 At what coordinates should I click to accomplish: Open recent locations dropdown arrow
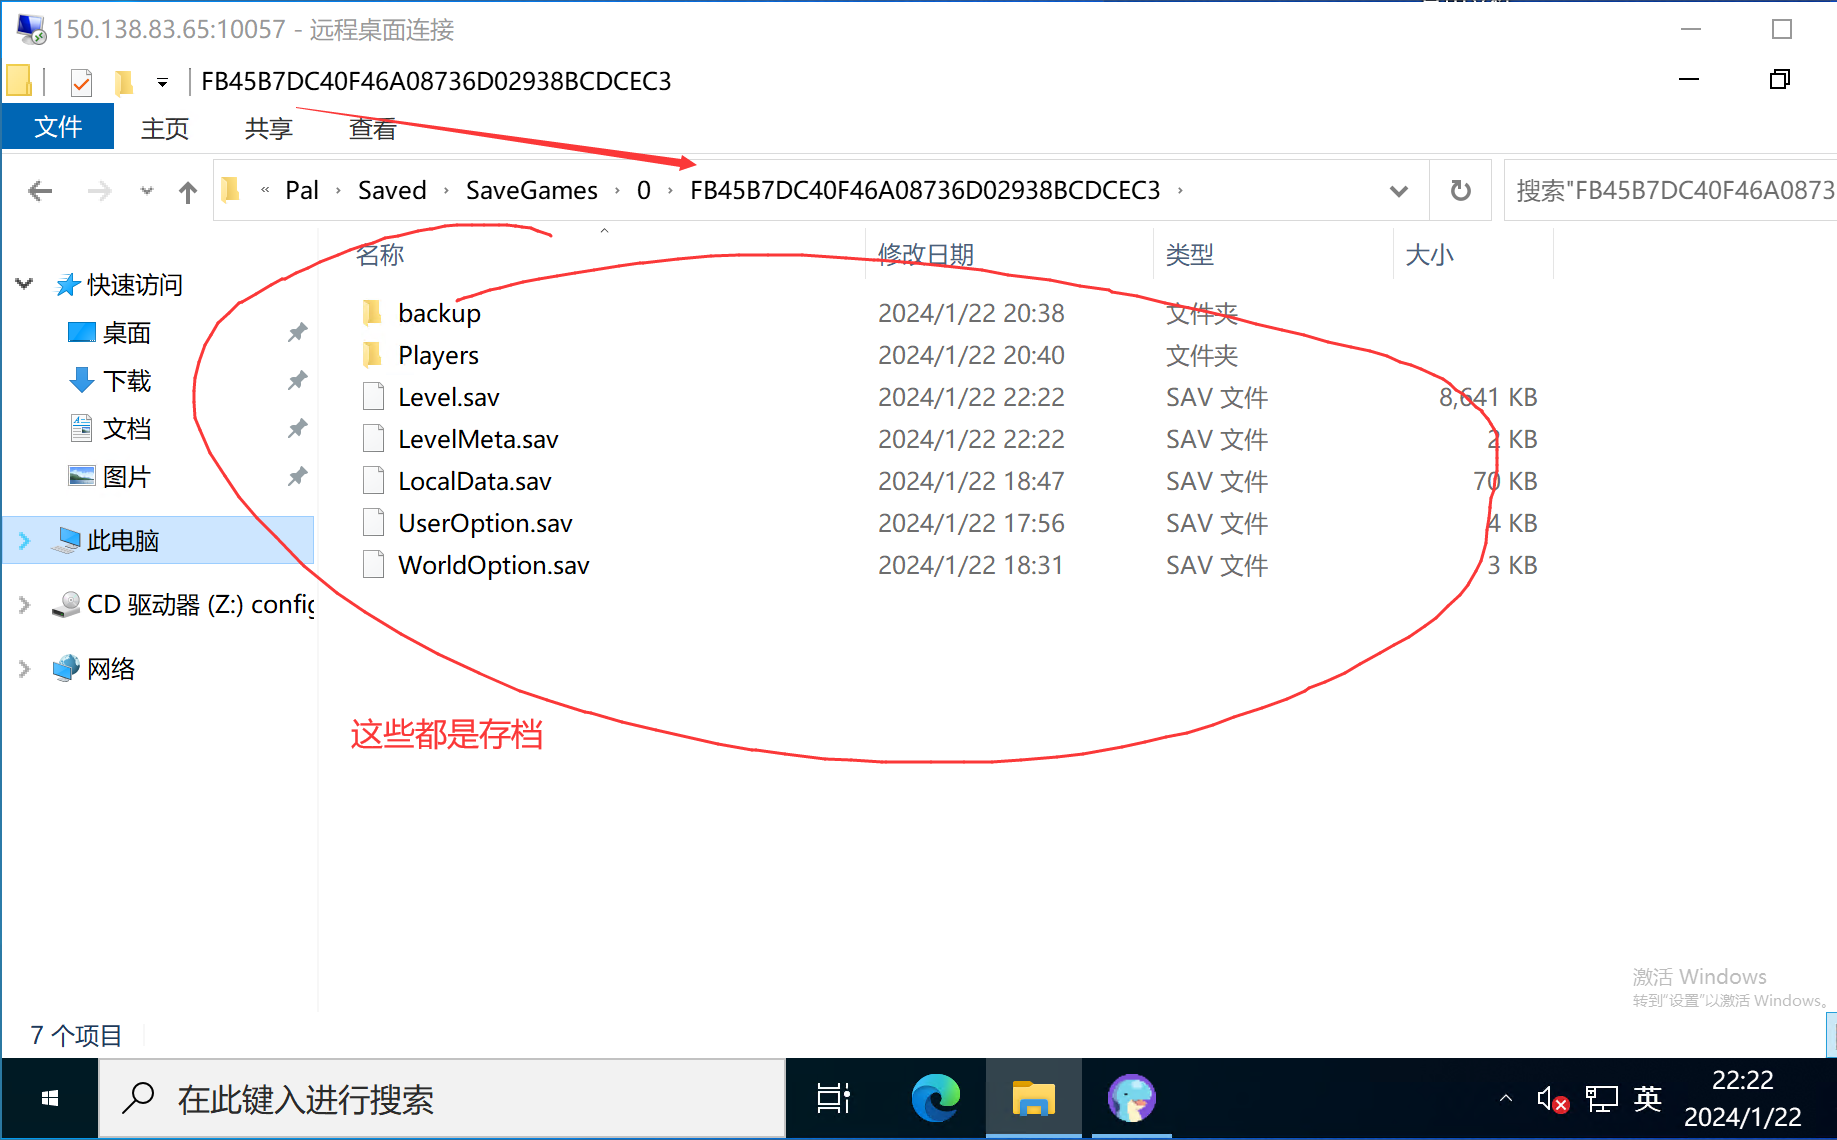tap(147, 191)
